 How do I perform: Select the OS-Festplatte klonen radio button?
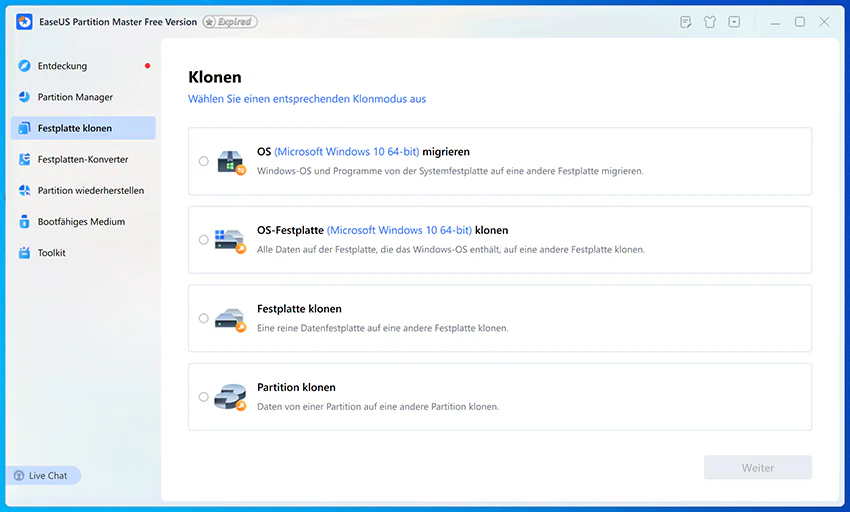click(x=203, y=240)
